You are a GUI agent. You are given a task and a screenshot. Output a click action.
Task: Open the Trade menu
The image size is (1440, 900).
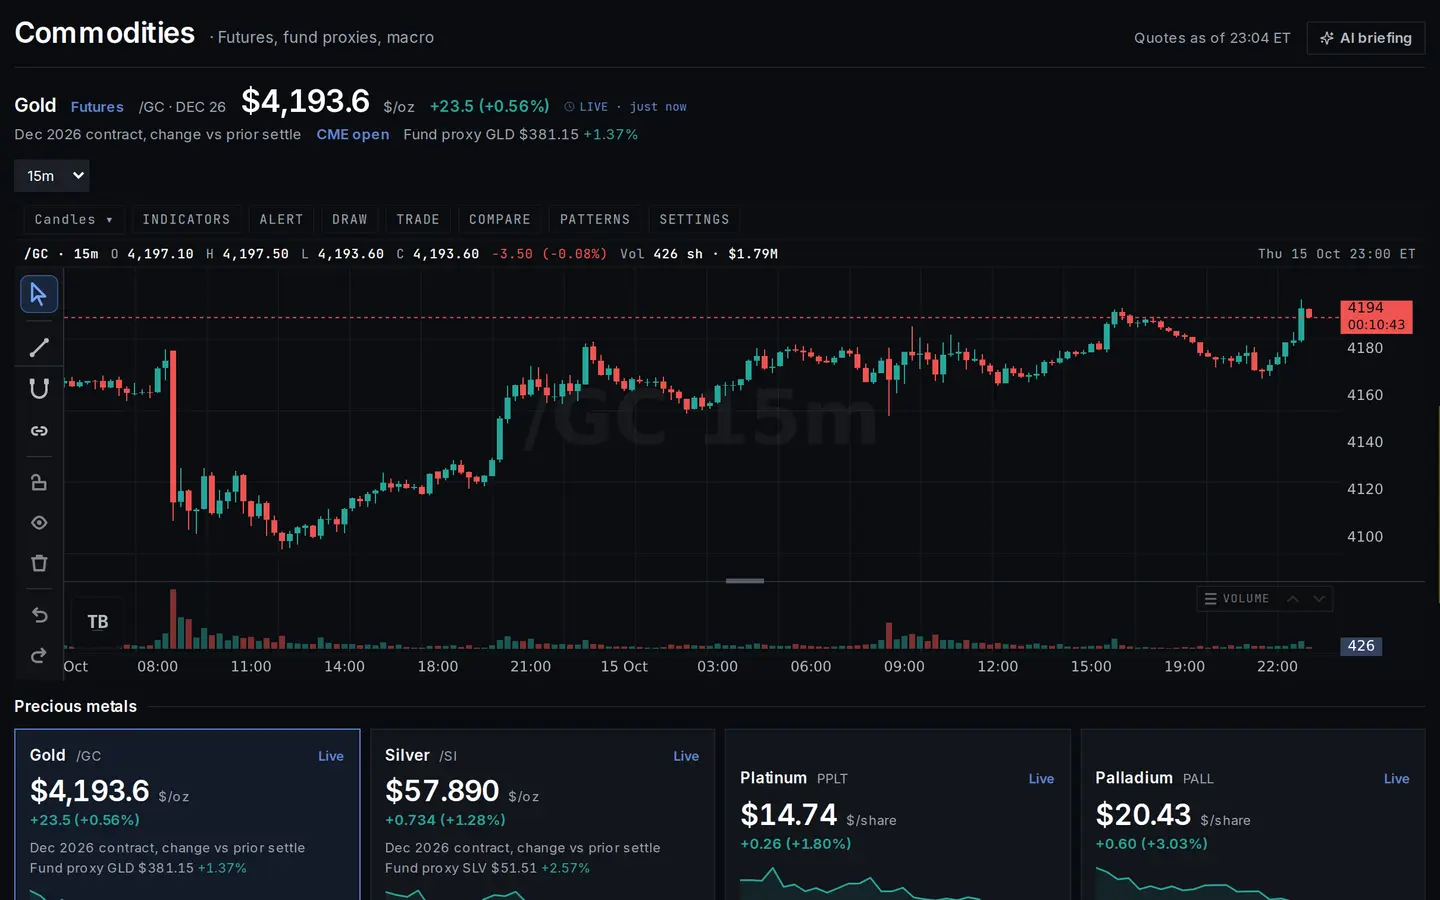click(x=418, y=220)
